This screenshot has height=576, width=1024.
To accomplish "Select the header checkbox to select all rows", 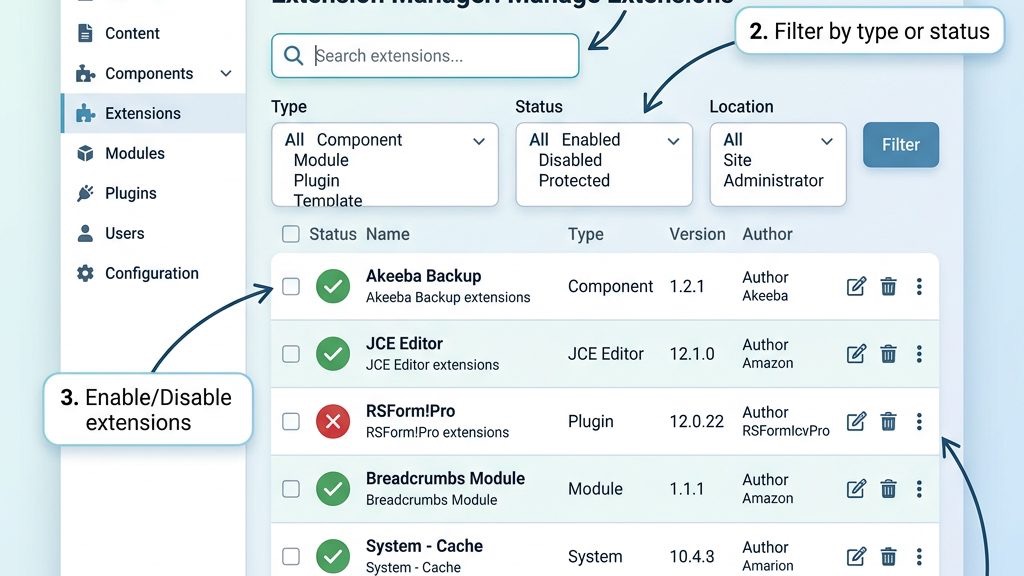I will [x=290, y=234].
